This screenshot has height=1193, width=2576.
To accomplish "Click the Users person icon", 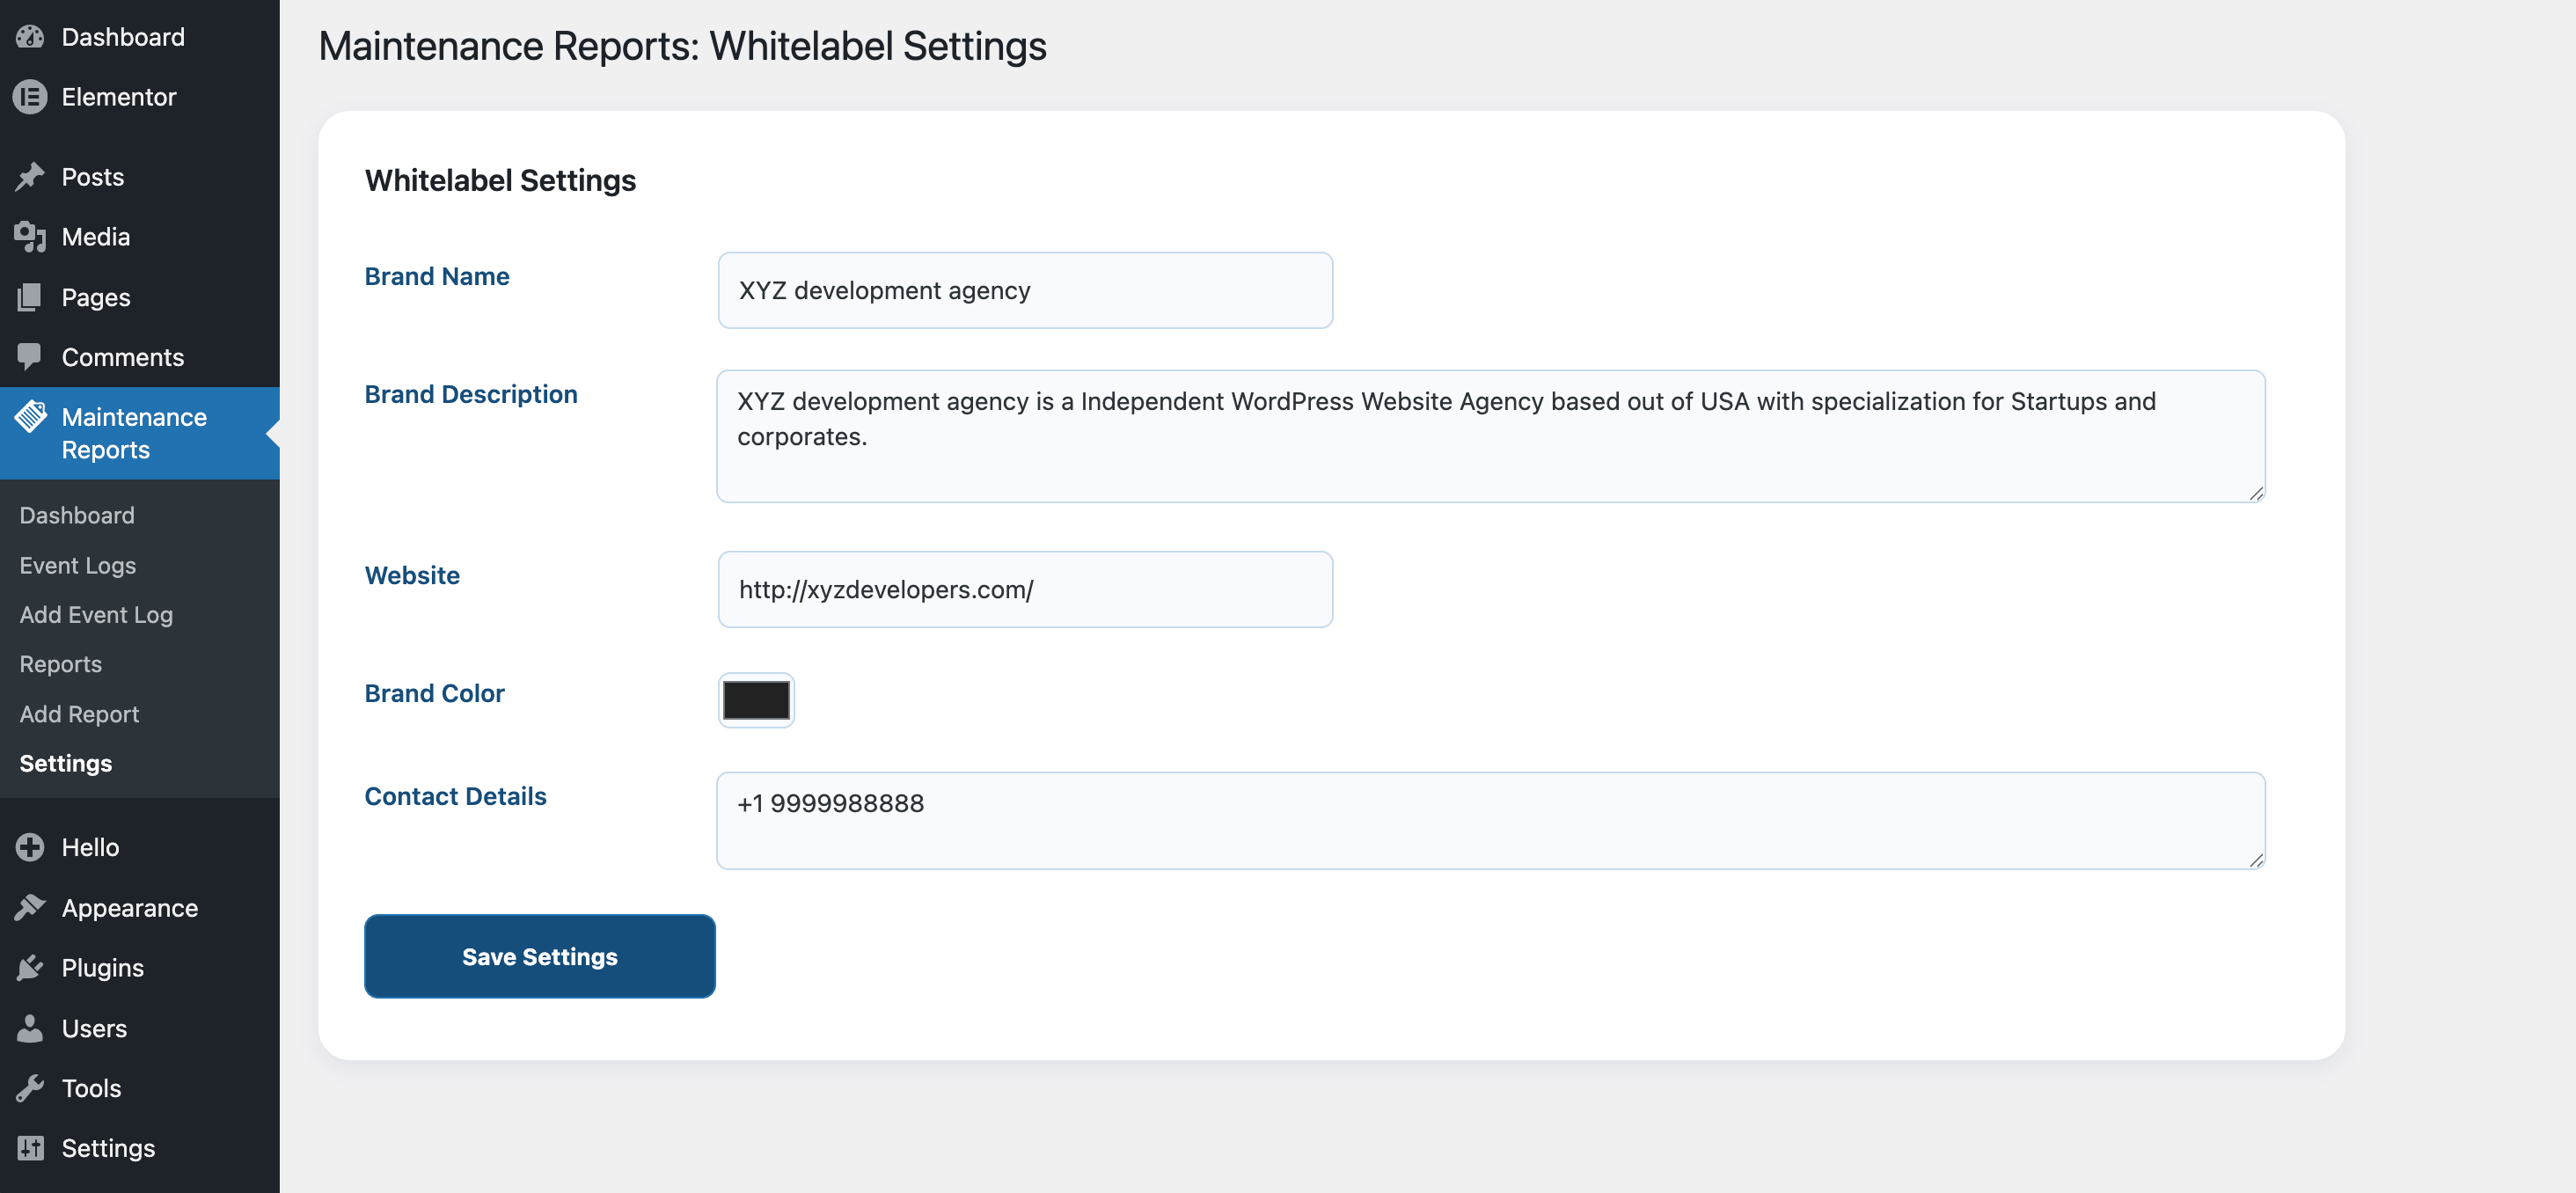I will 30,1028.
